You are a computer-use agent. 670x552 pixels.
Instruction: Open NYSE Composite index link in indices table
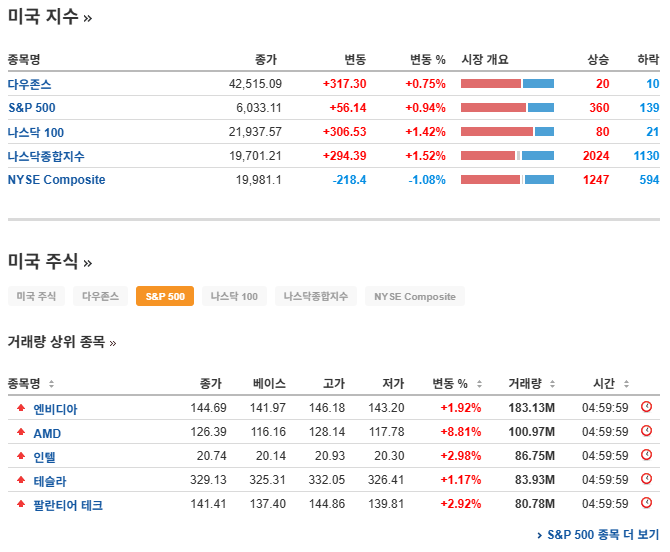point(56,179)
